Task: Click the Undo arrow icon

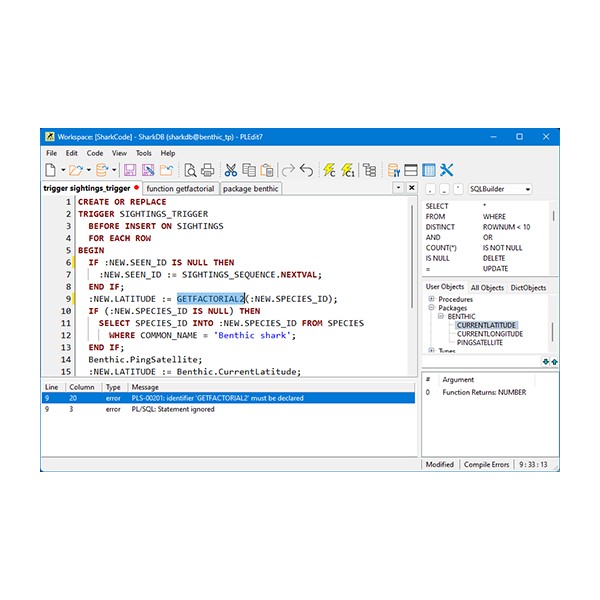Action: 306,170
